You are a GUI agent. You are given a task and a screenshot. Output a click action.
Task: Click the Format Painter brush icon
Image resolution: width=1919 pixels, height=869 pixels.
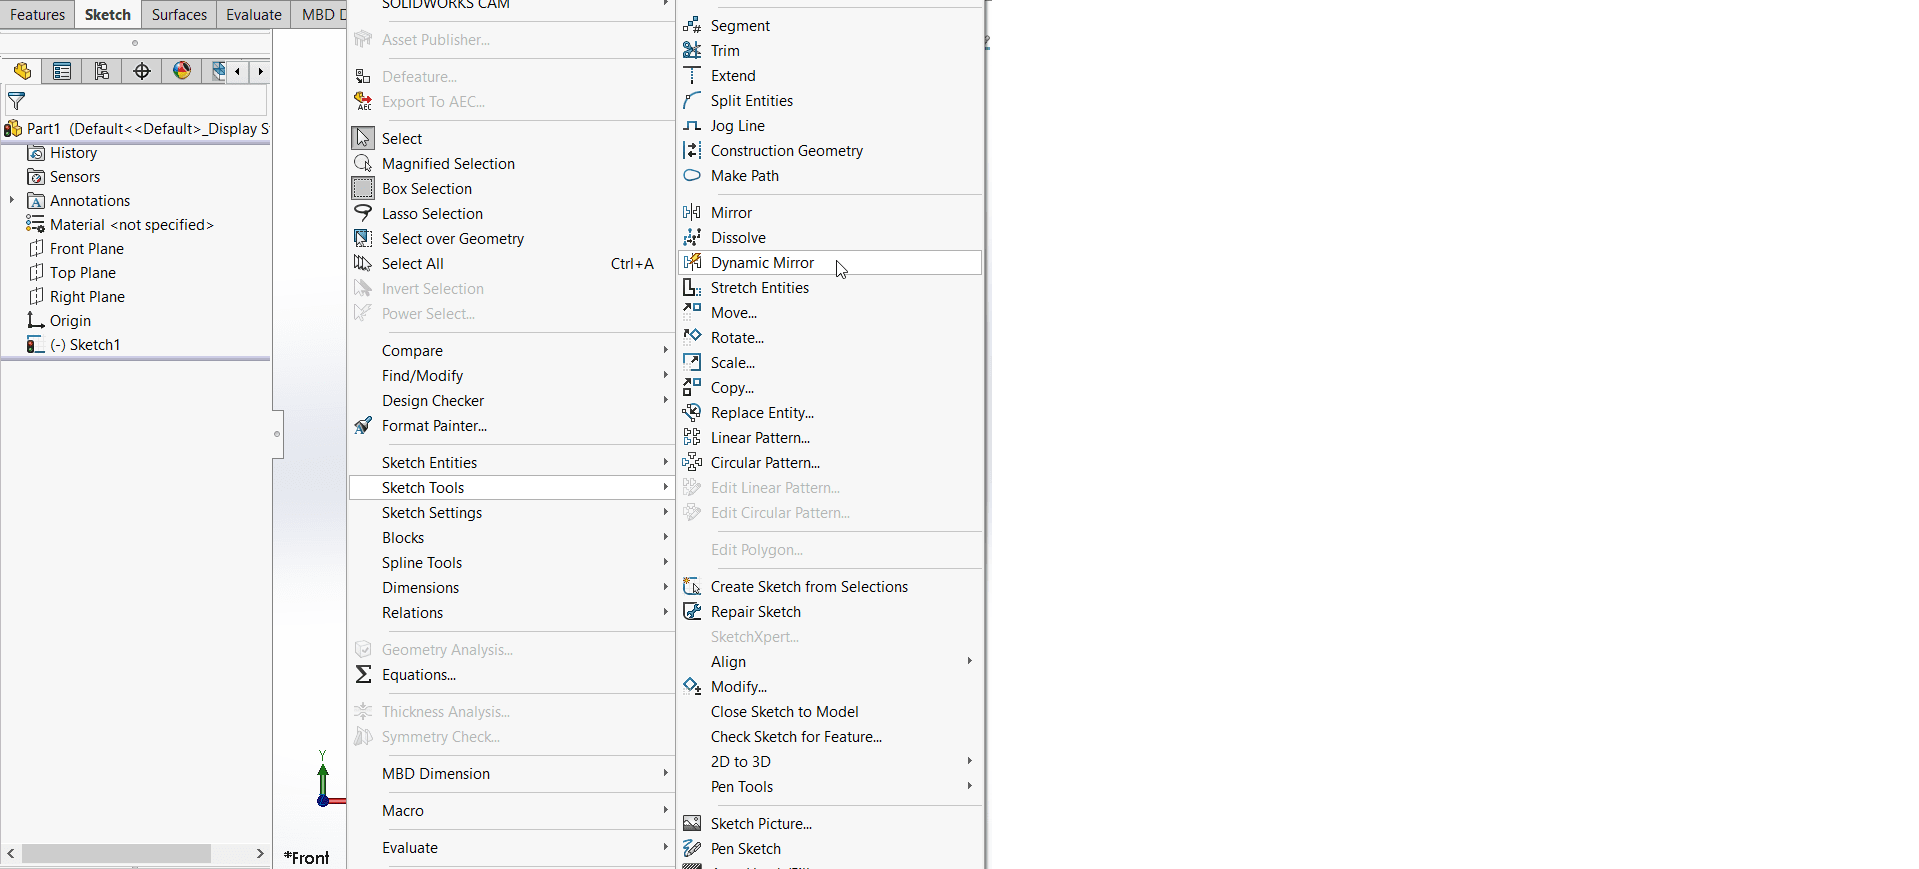[363, 425]
